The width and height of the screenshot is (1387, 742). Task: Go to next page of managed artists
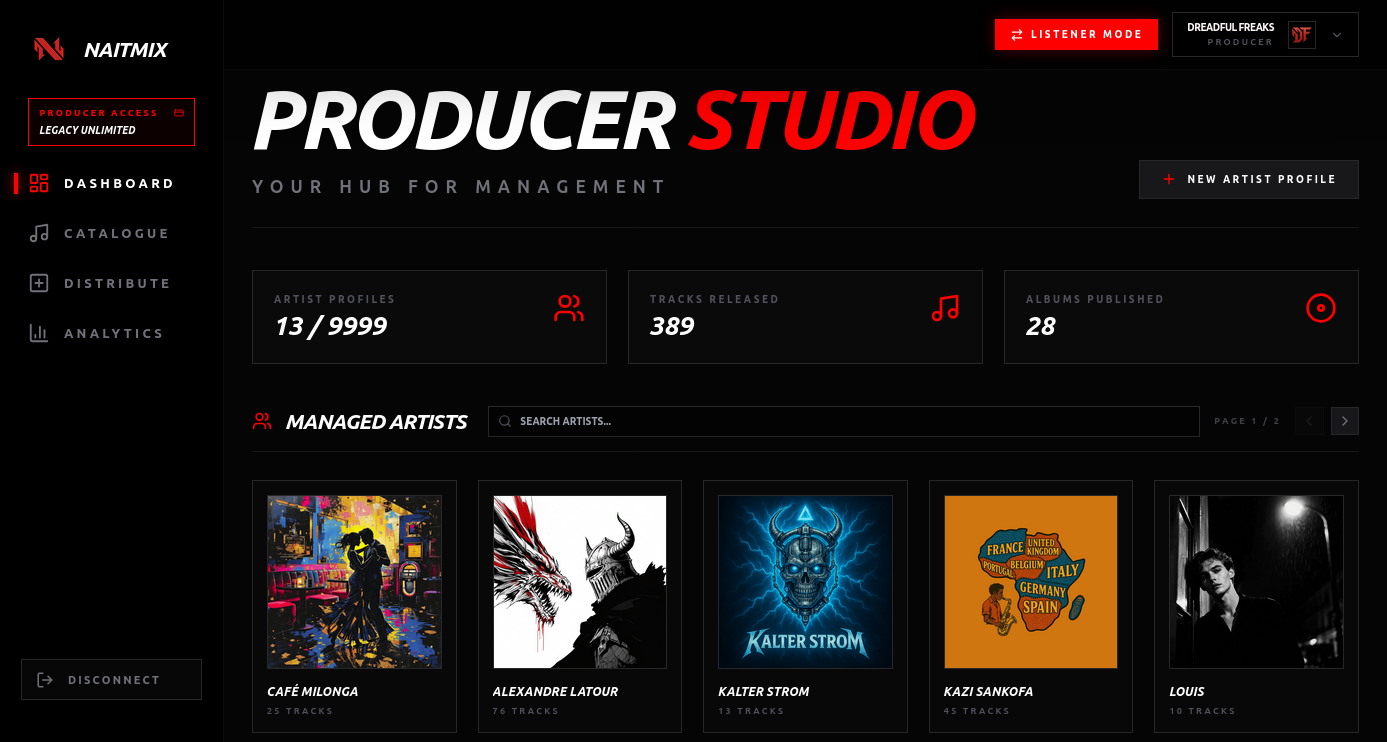coord(1345,421)
